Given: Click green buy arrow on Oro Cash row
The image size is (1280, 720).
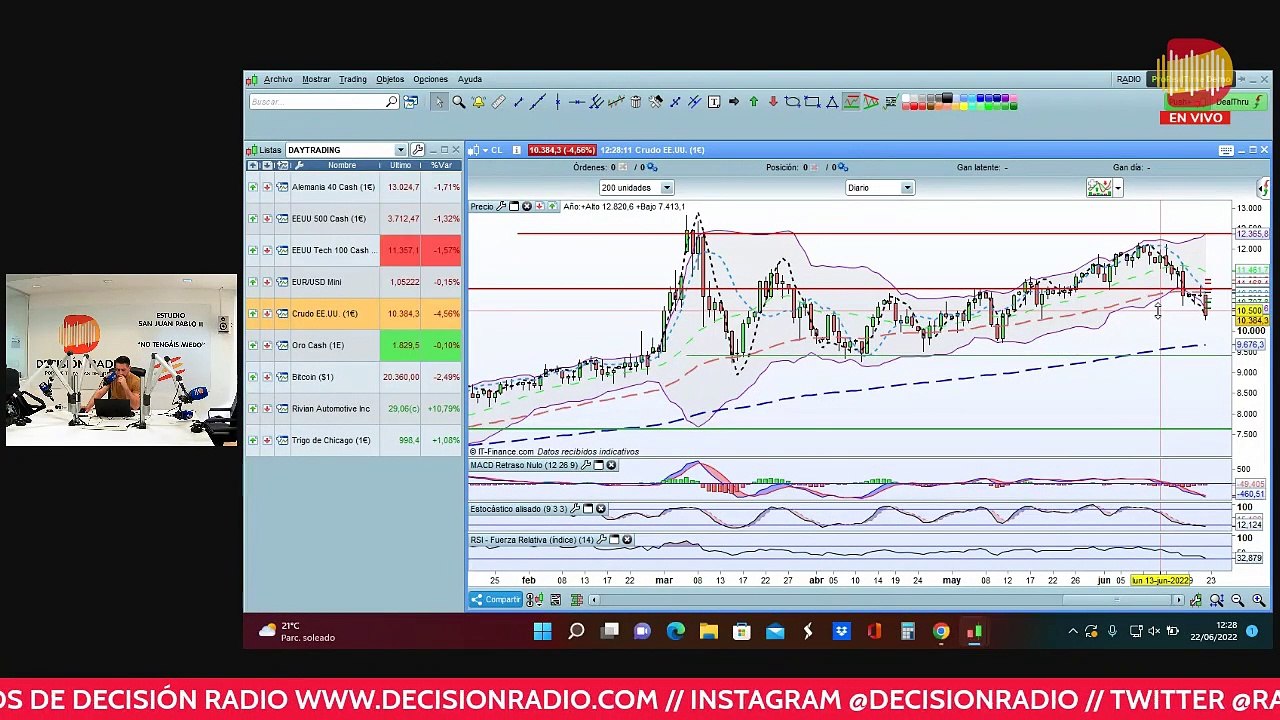Looking at the screenshot, I should tap(252, 345).
